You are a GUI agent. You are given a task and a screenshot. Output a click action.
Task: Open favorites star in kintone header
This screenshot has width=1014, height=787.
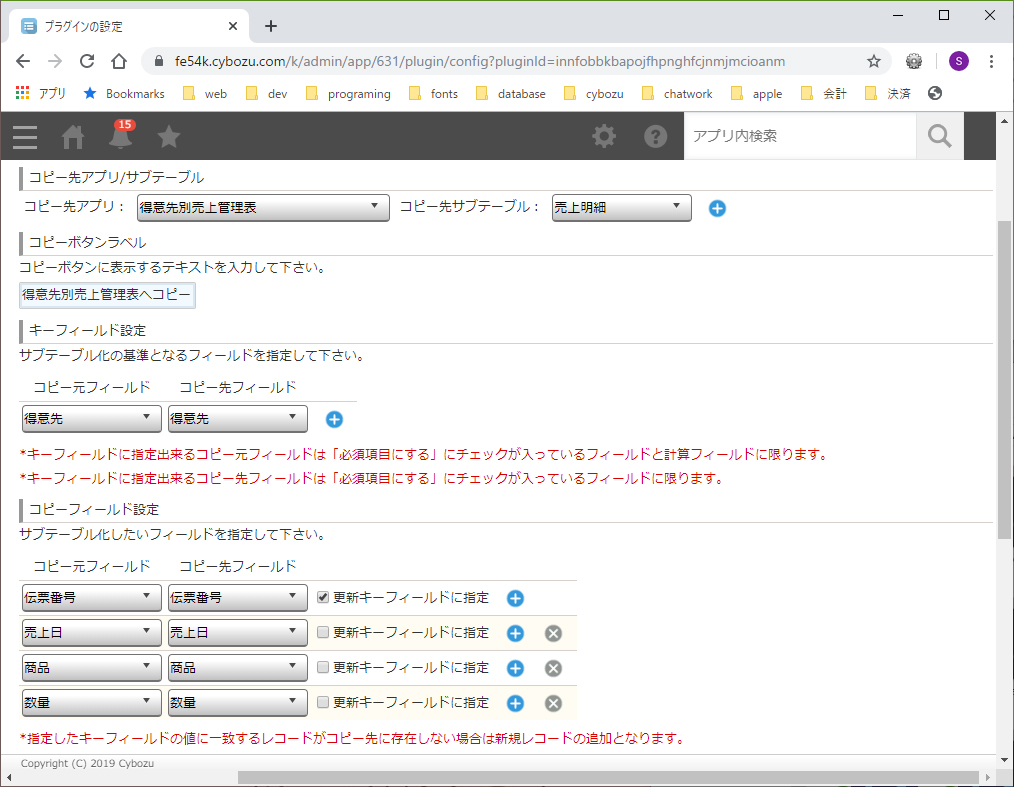(169, 136)
